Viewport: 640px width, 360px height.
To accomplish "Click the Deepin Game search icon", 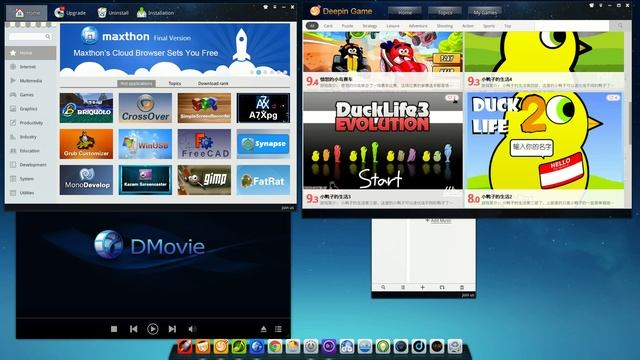I will [x=620, y=26].
